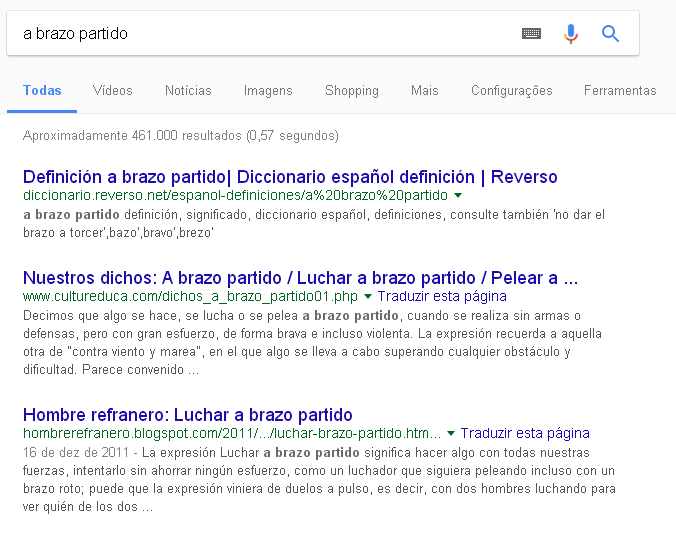The image size is (676, 548).
Task: Switch to the Vídeos tab
Action: pyautogui.click(x=113, y=91)
